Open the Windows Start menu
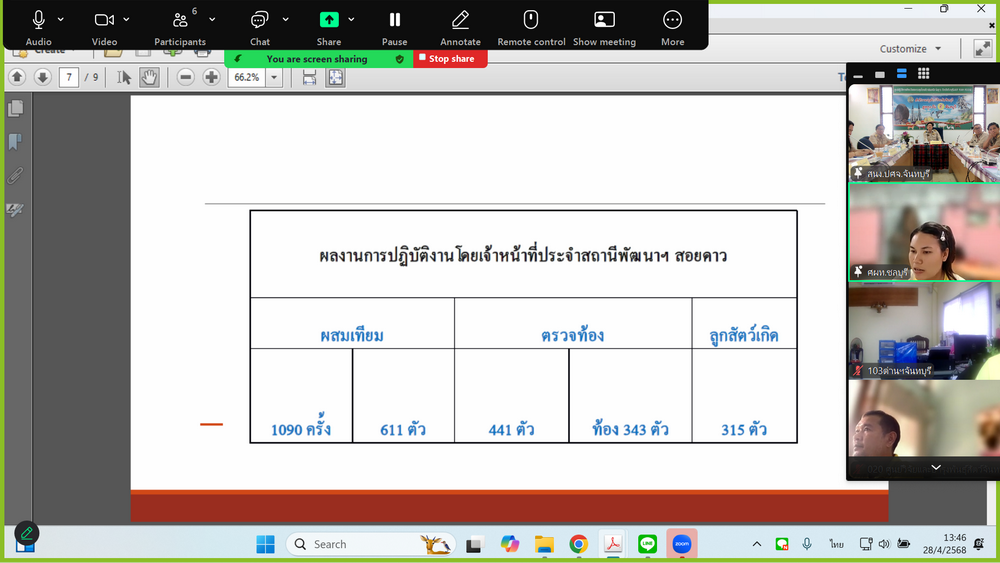The image size is (1000, 563). tap(265, 544)
